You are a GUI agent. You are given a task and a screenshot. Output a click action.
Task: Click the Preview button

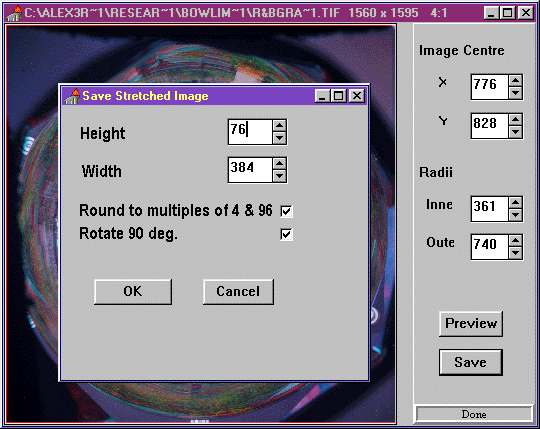pyautogui.click(x=471, y=324)
